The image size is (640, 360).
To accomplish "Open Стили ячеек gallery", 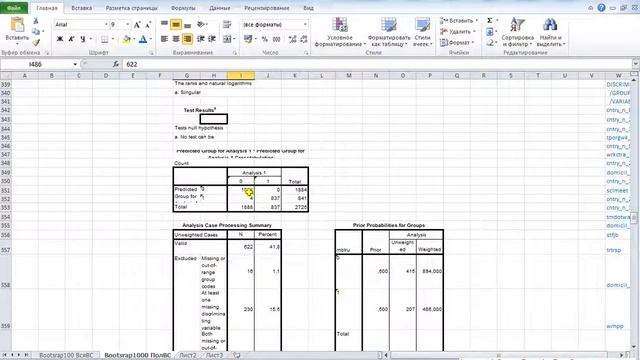I will coord(423,32).
